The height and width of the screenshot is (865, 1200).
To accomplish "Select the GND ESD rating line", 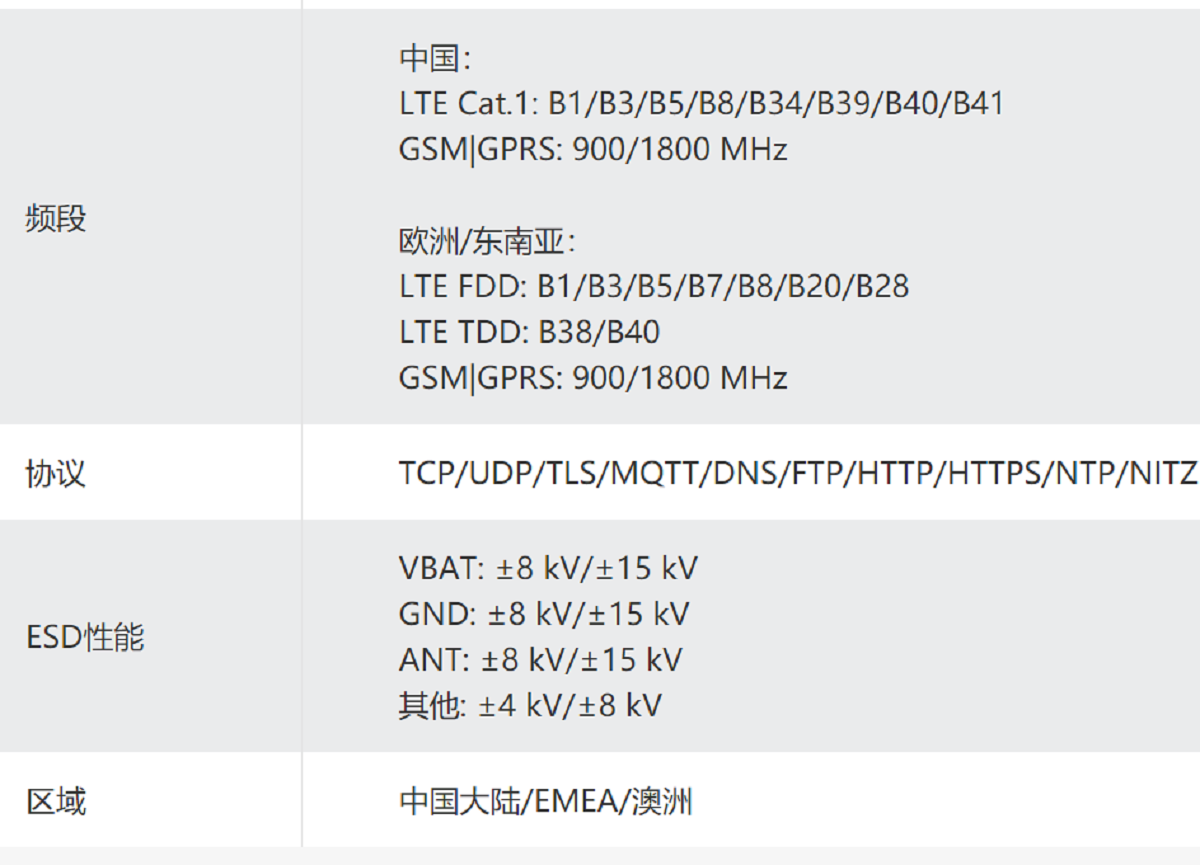I will (x=544, y=614).
